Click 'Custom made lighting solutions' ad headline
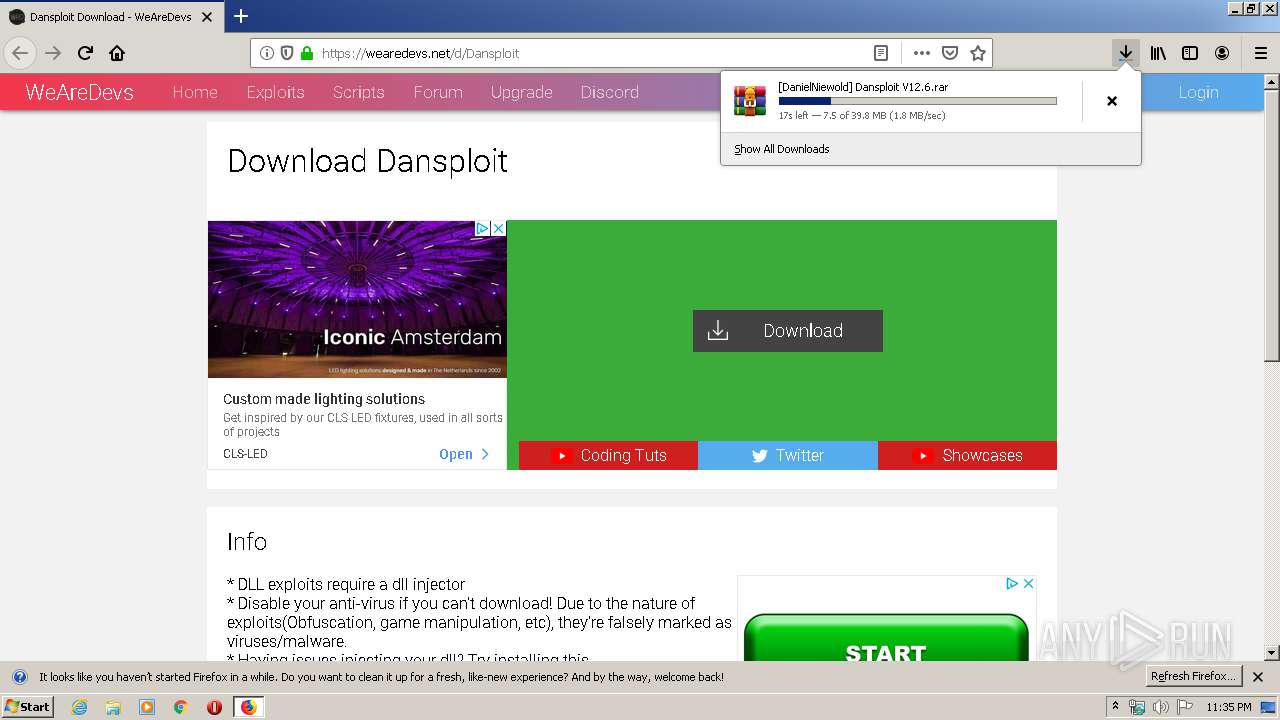 324,399
